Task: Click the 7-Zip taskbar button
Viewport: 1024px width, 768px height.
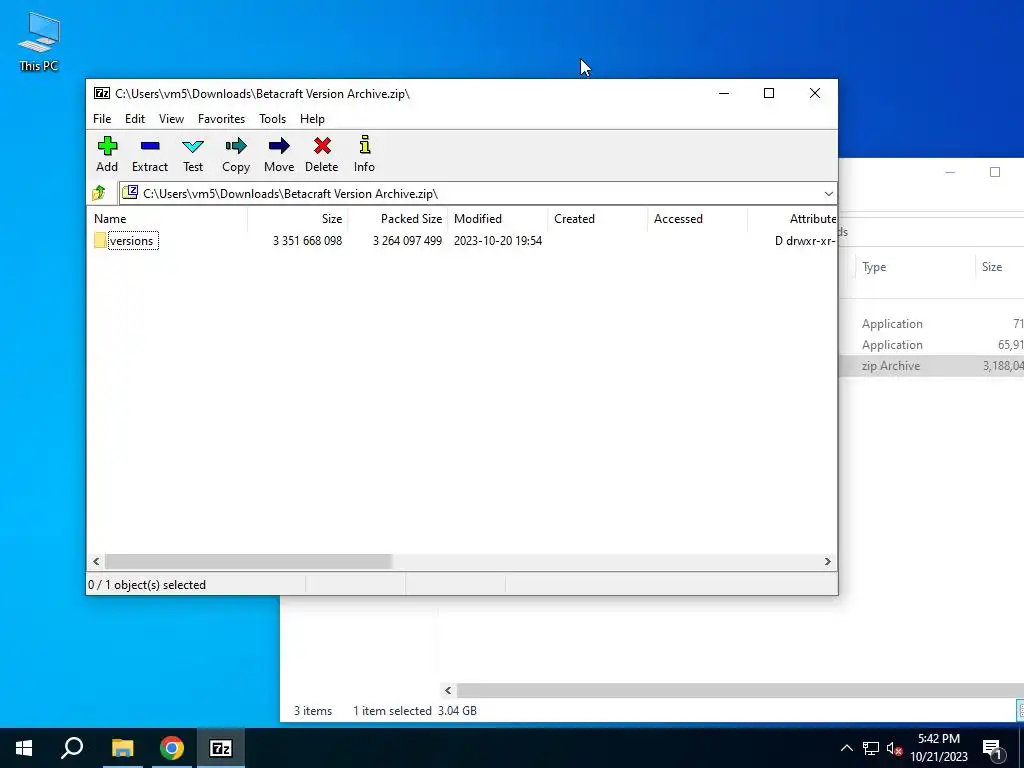Action: tap(221, 748)
